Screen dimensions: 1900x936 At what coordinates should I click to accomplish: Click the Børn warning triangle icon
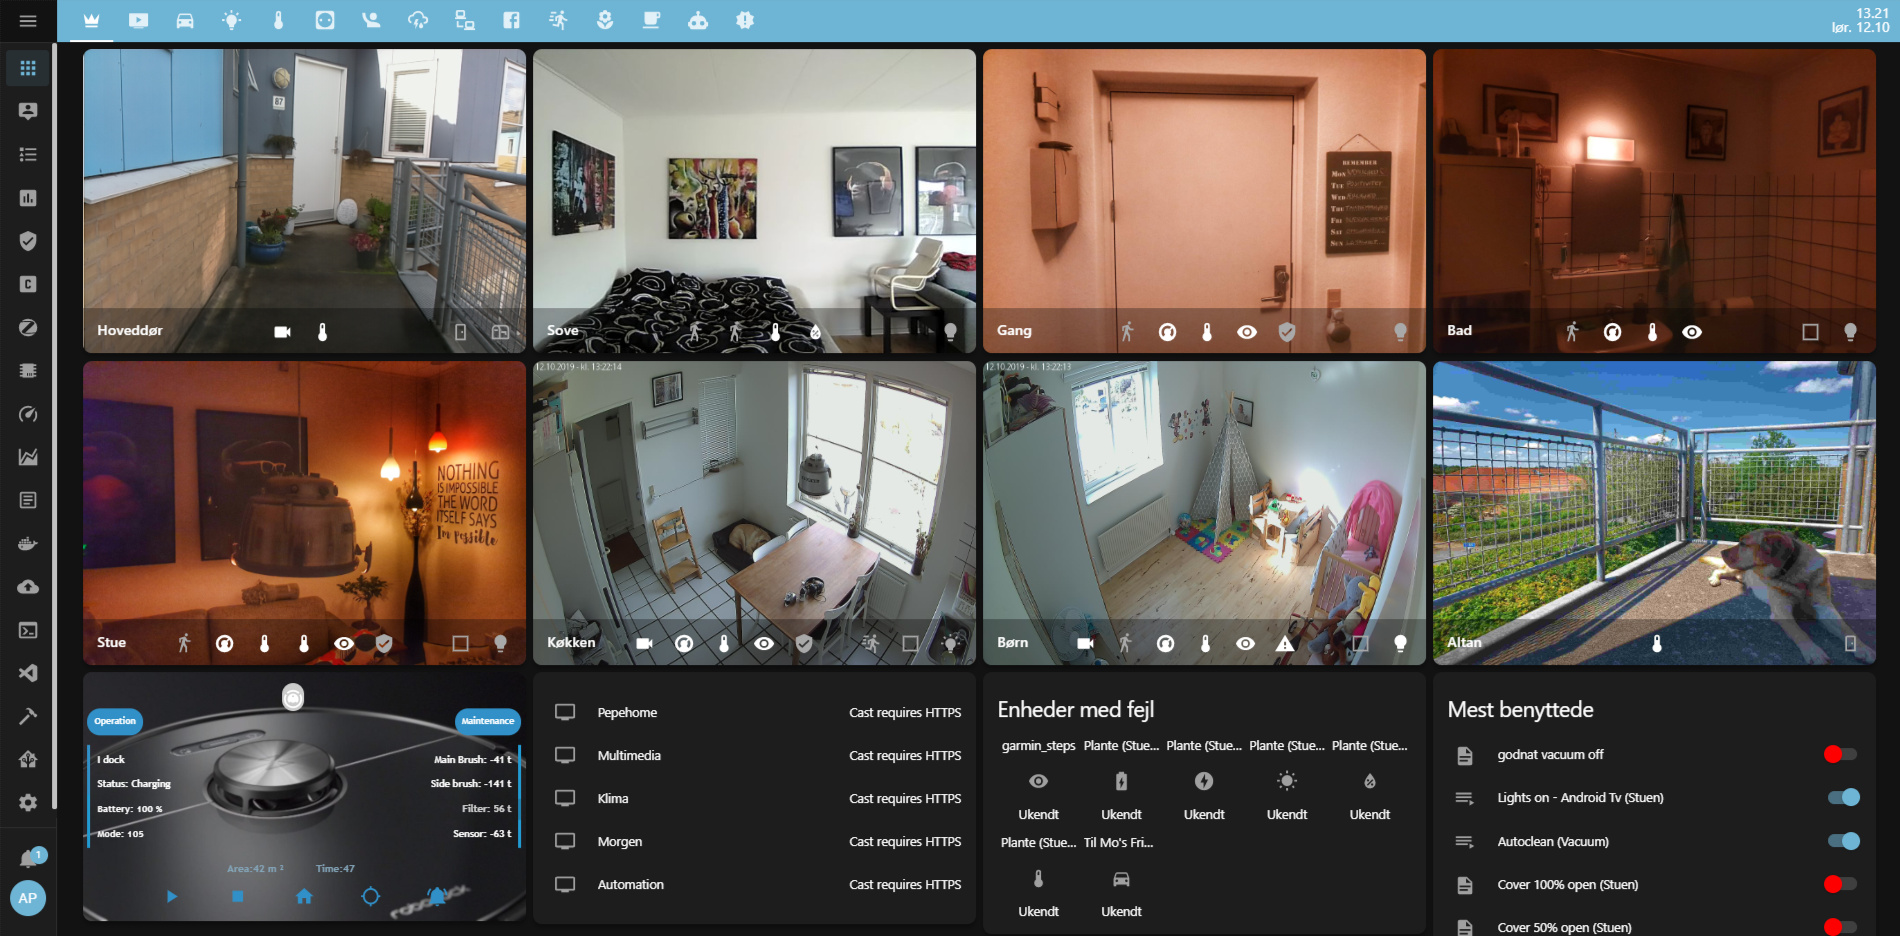(1285, 644)
